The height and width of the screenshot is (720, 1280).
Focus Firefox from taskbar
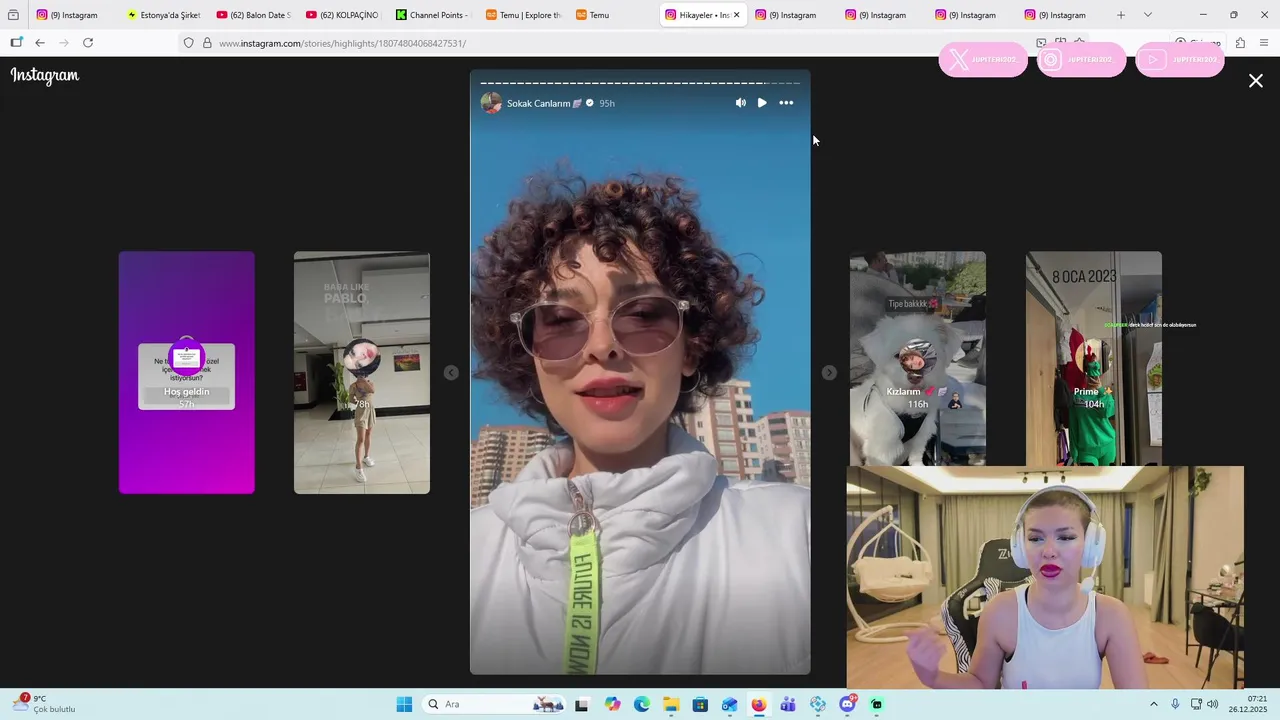(x=759, y=704)
